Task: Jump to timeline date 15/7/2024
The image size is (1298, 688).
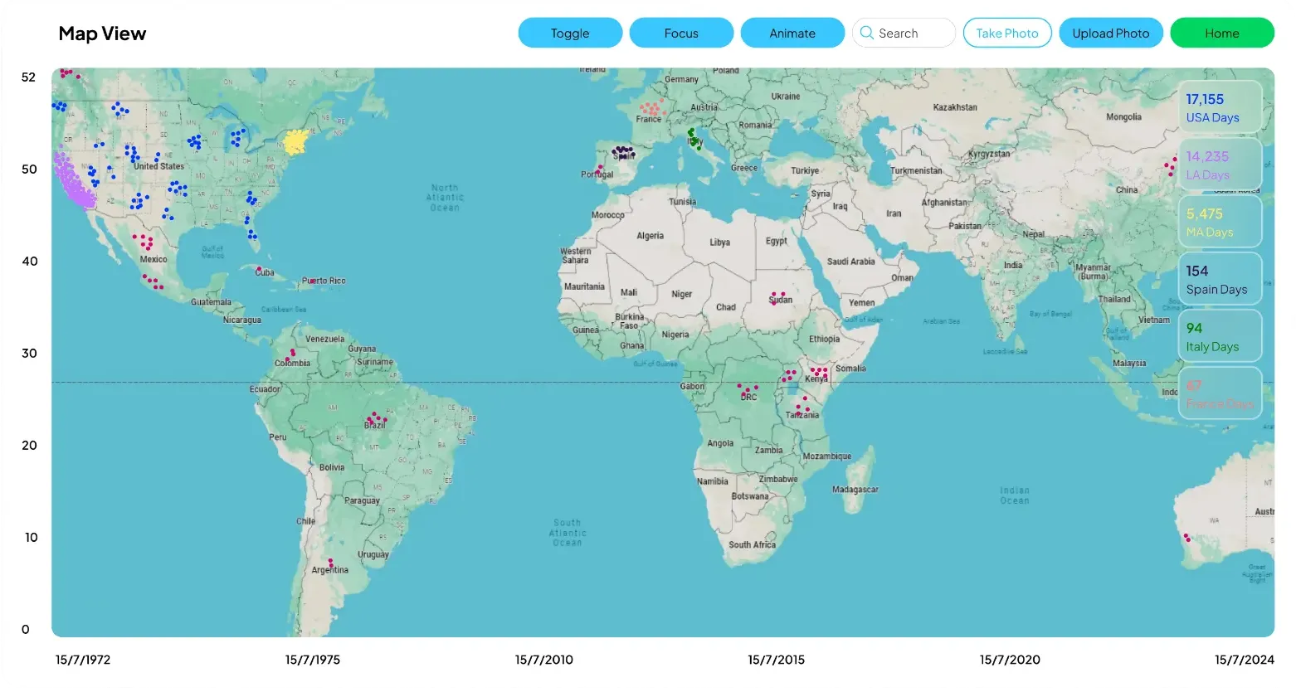Action: click(1244, 660)
